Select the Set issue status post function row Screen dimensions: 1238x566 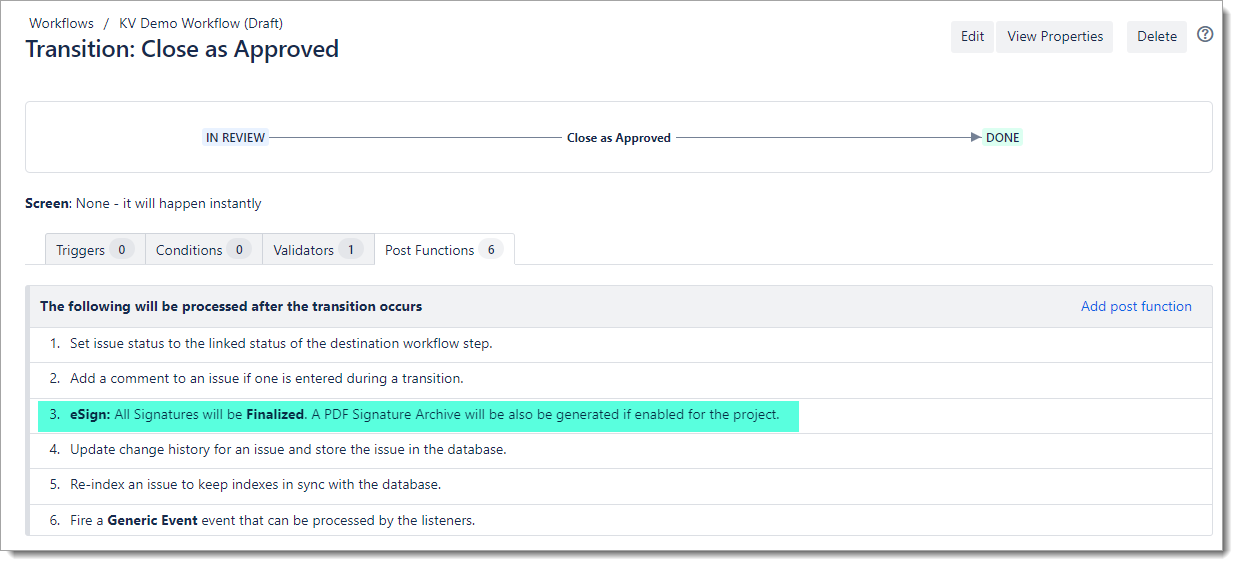point(281,344)
